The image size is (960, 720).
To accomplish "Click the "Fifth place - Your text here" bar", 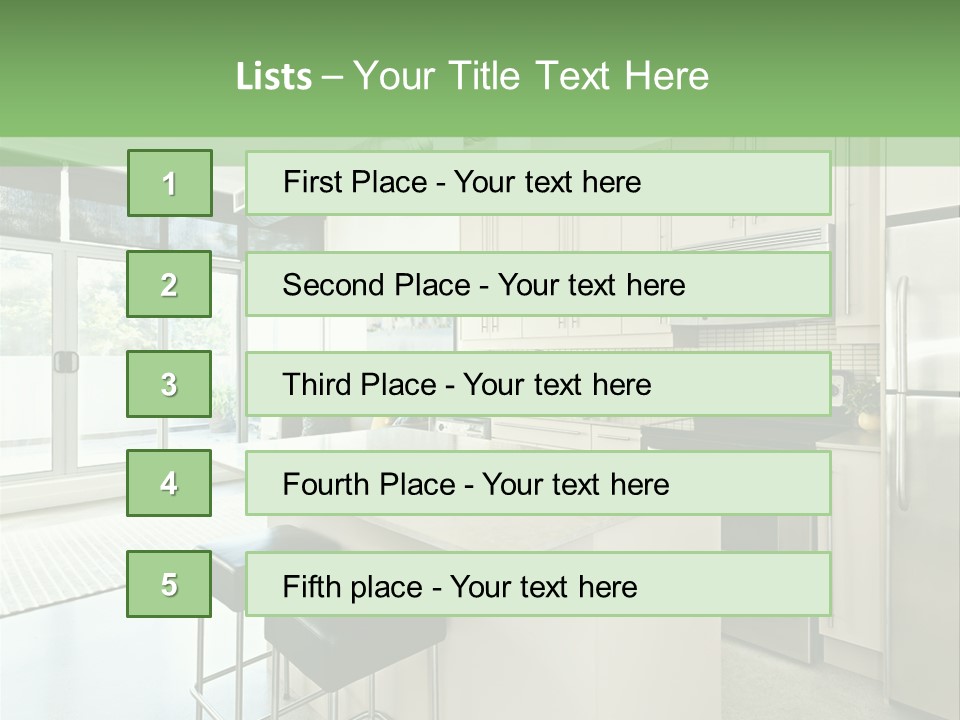I will coord(538,584).
